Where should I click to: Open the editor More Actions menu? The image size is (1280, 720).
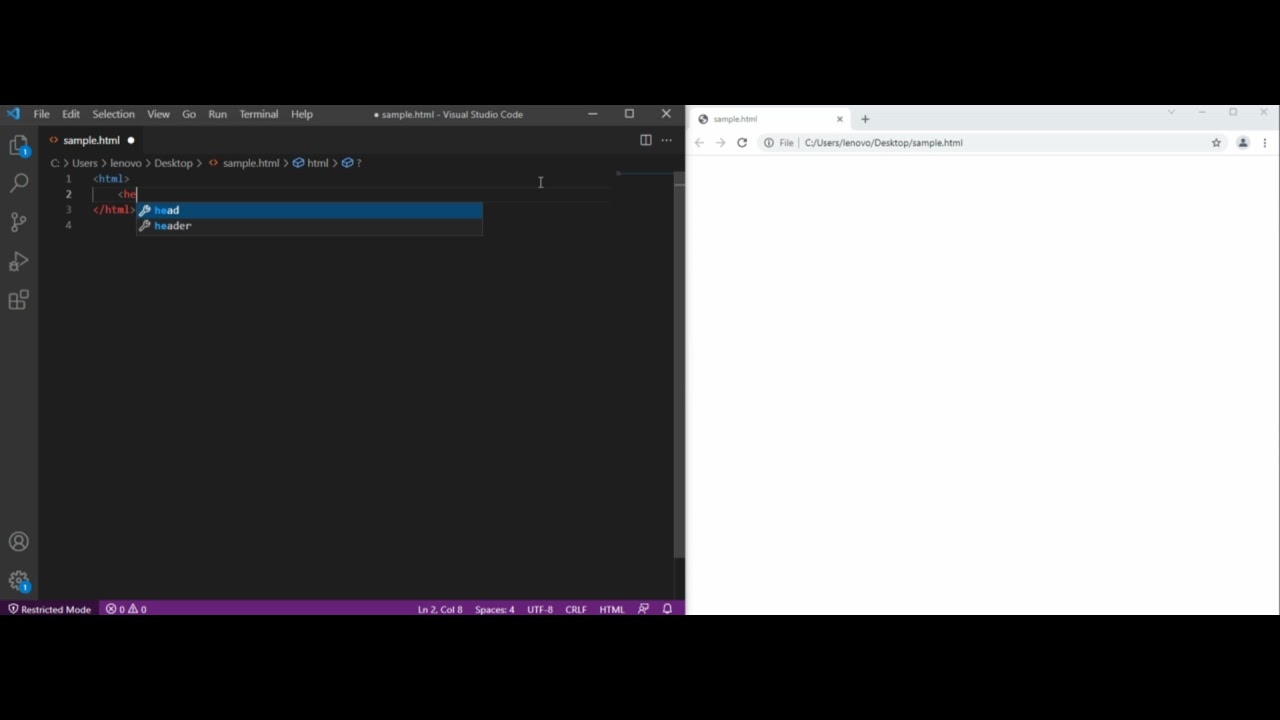pyautogui.click(x=666, y=140)
